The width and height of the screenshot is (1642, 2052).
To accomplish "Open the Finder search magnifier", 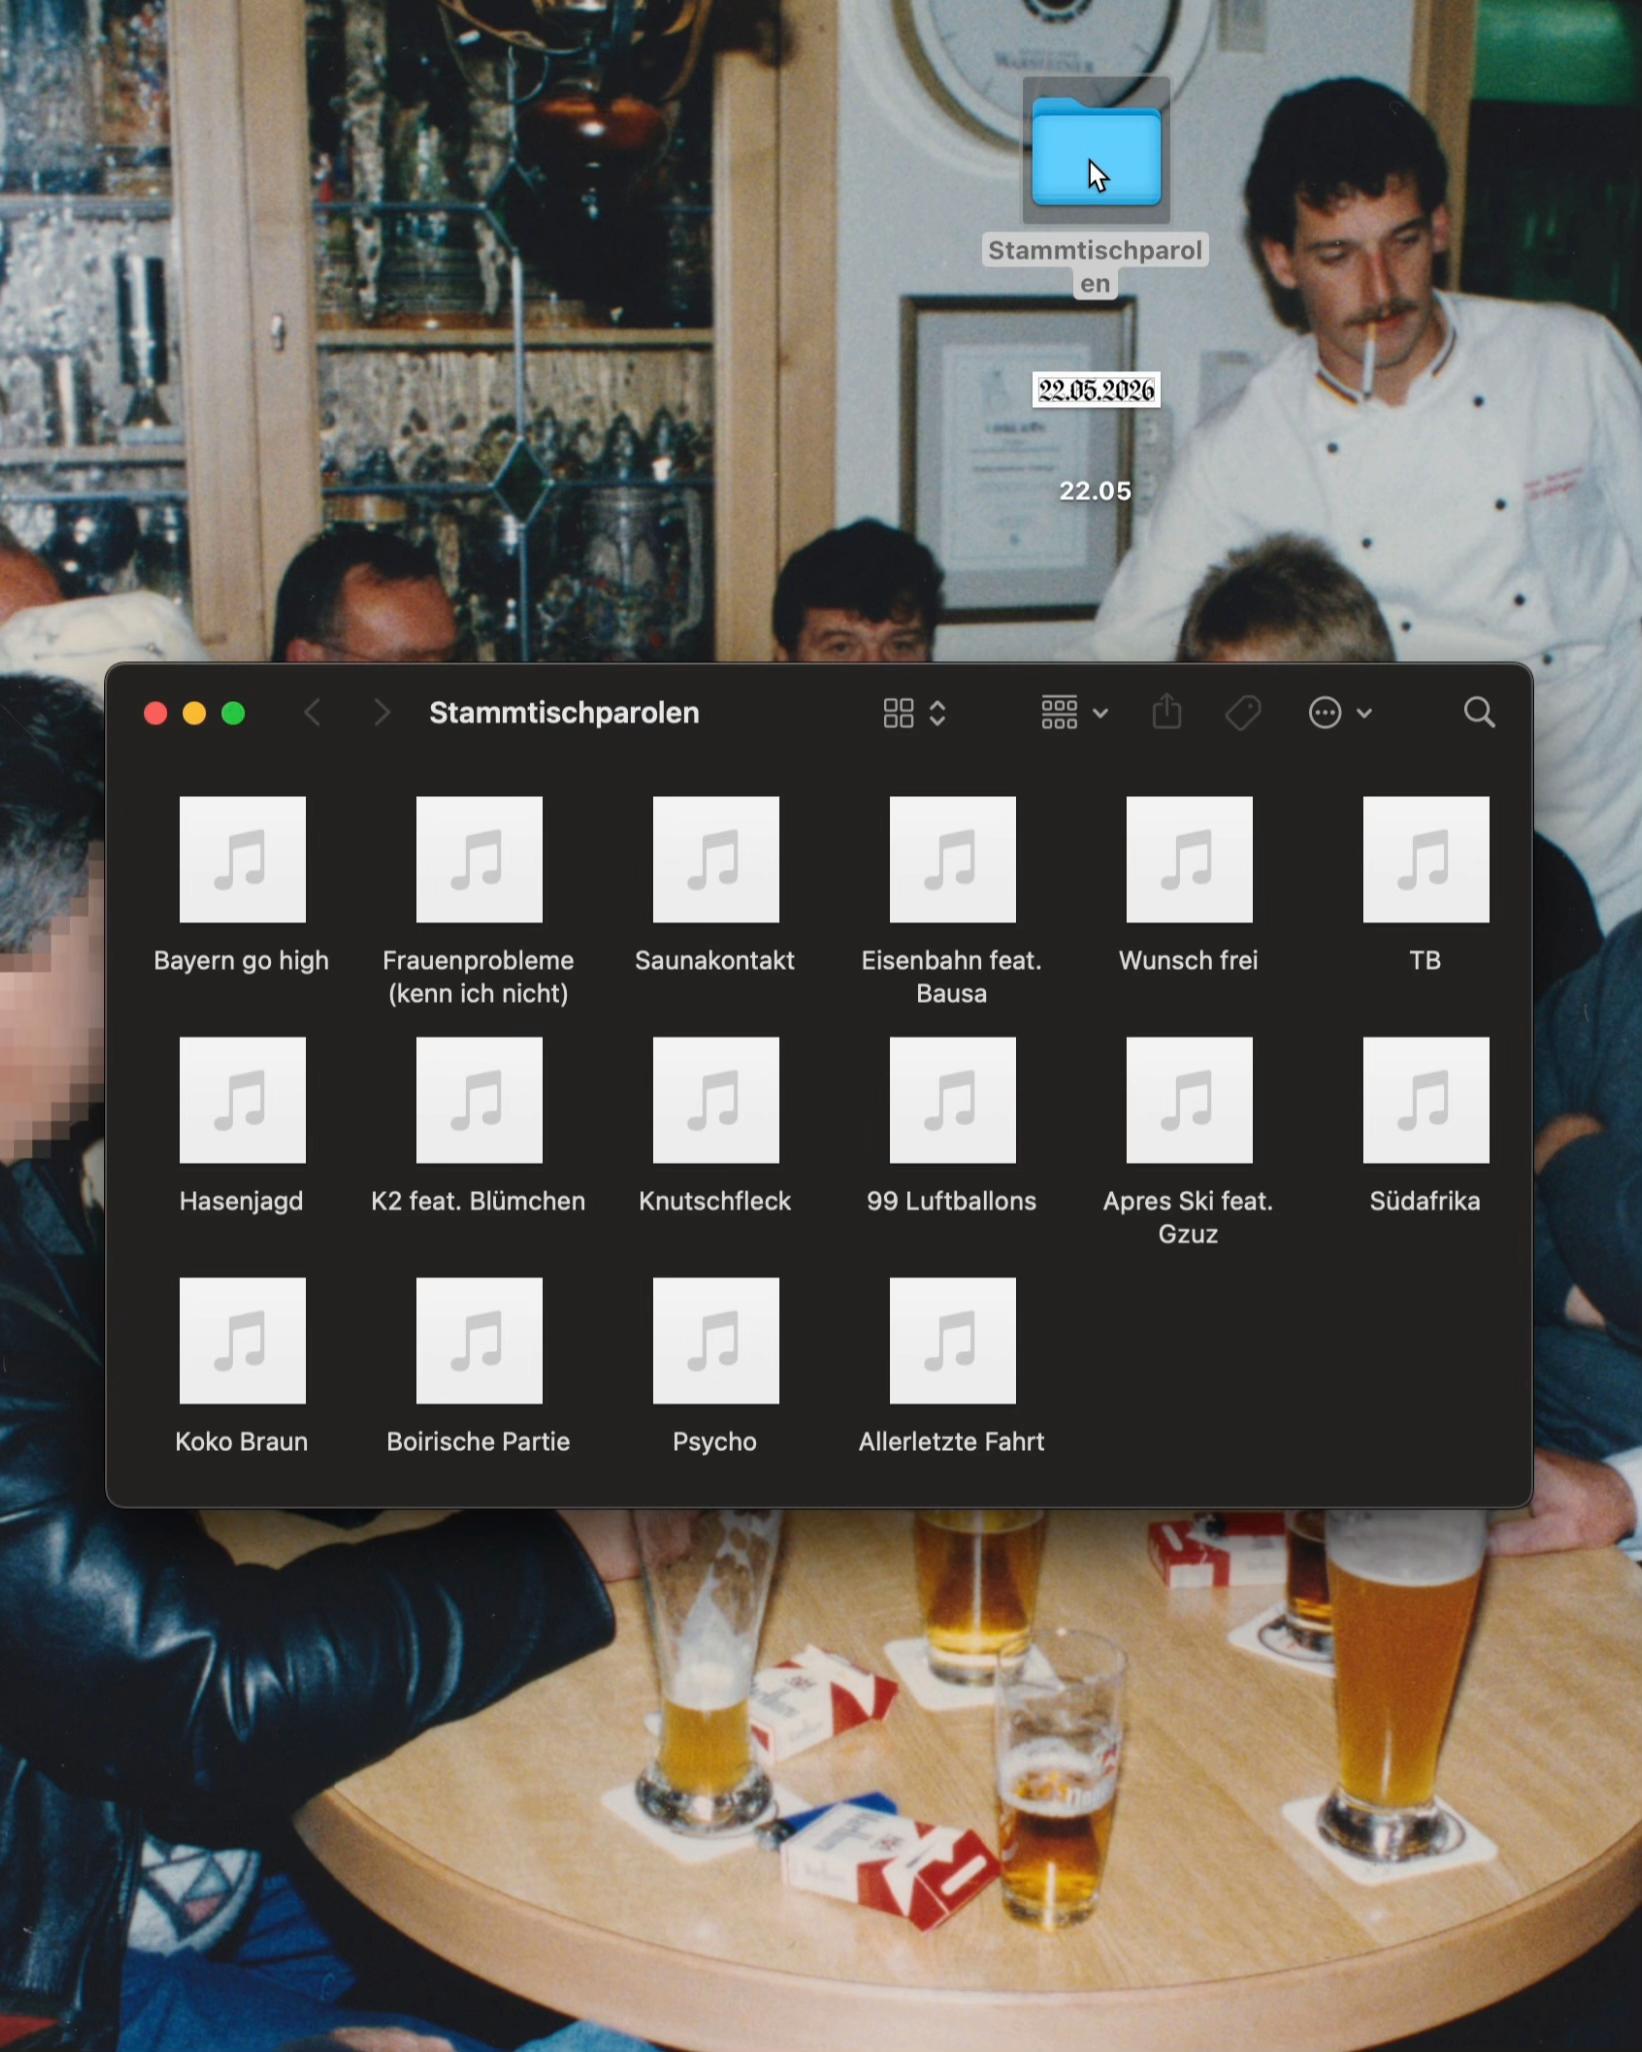I will click(x=1479, y=713).
